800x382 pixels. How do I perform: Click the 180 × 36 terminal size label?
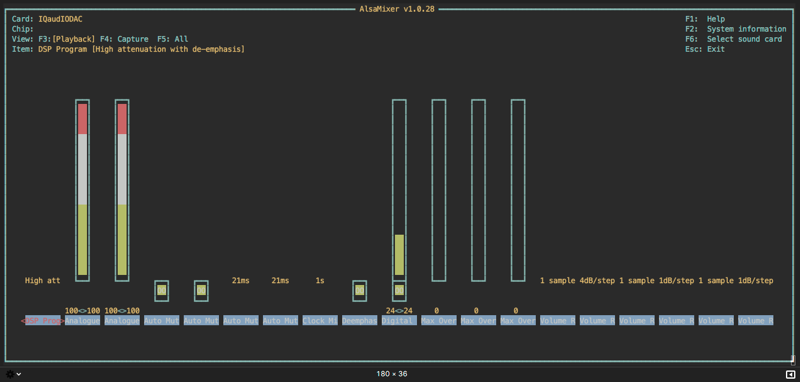(392, 374)
